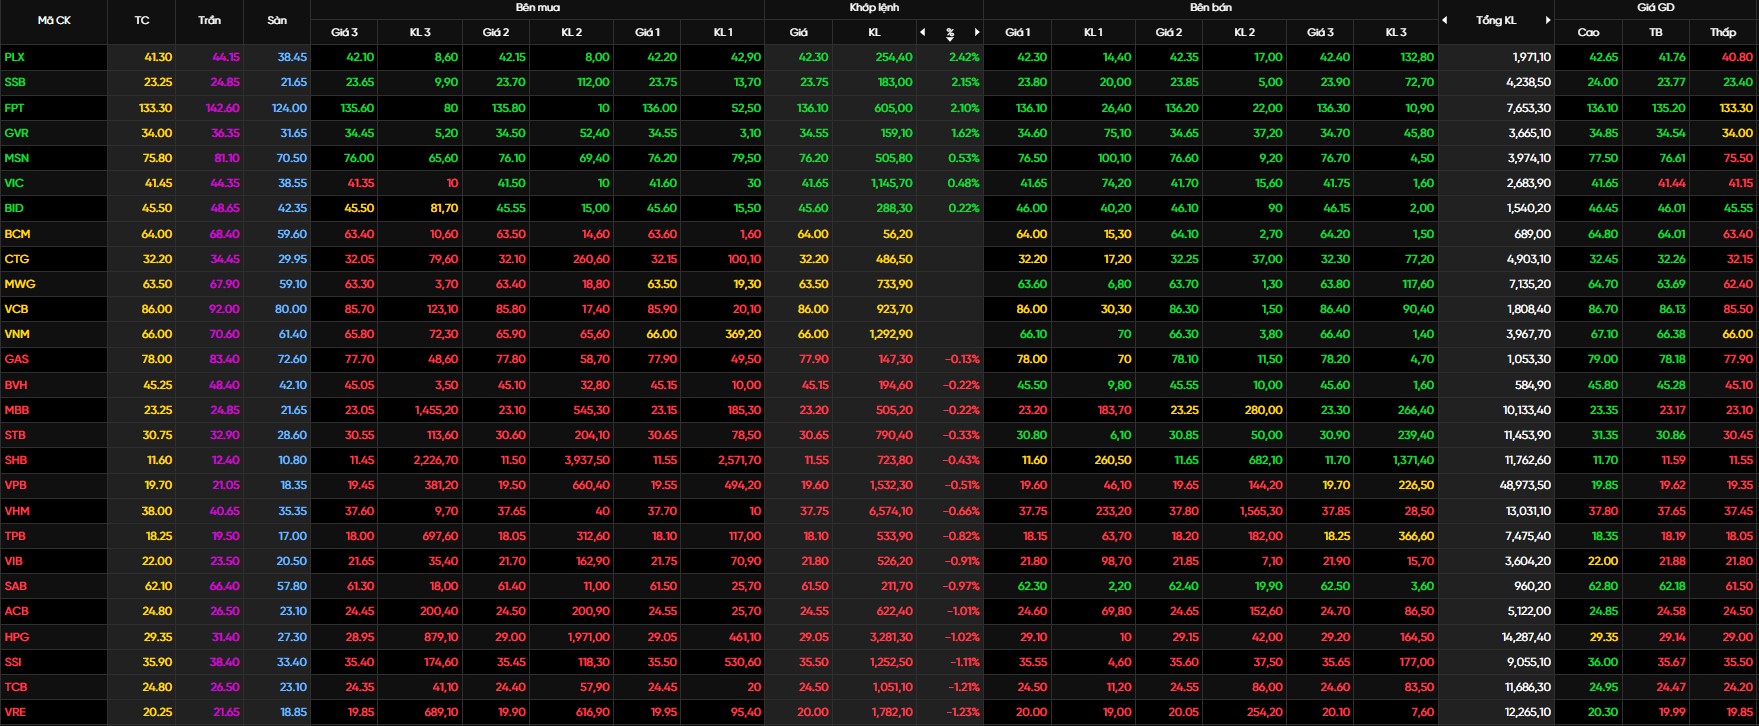Click the Trần ceiling price column header
The width and height of the screenshot is (1759, 726).
point(209,20)
